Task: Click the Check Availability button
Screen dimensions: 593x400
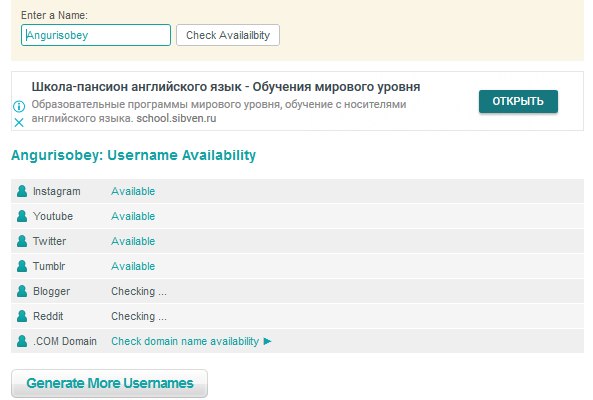Action: click(x=228, y=35)
